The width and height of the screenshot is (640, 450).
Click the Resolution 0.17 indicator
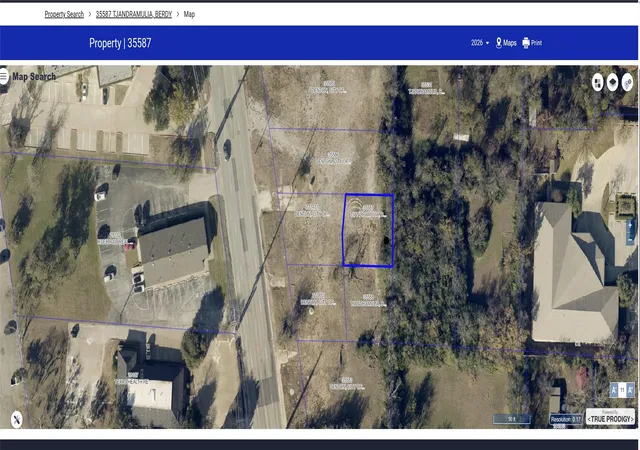566,419
